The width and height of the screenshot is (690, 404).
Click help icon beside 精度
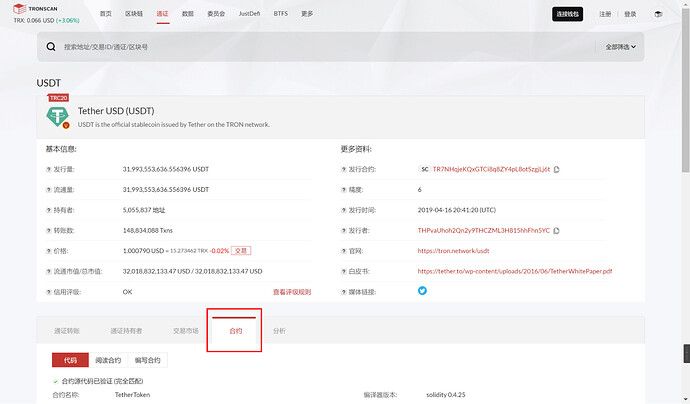(344, 190)
